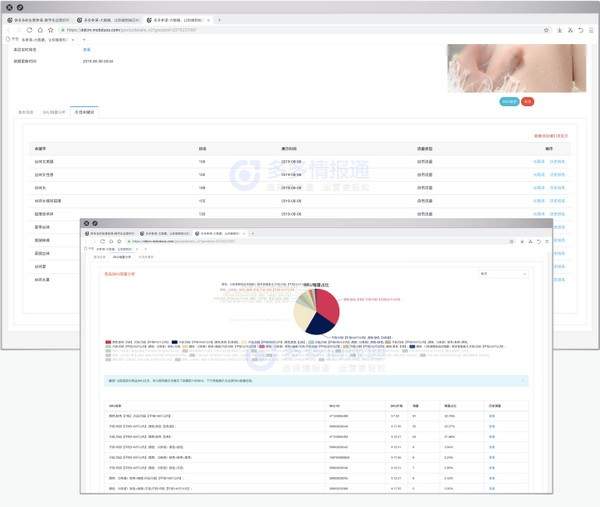Click the red button below the product image
Viewport: 600px width, 507px height.
(528, 101)
